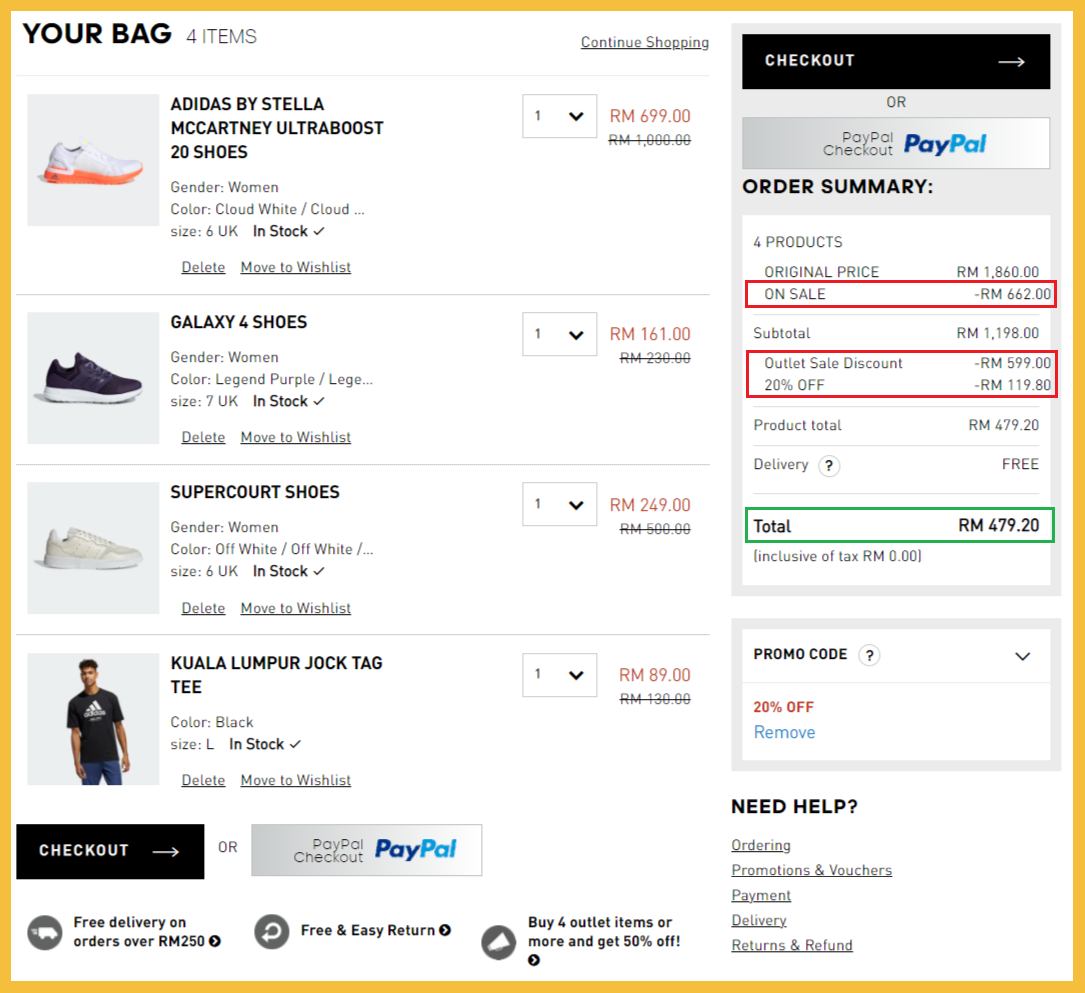
Task: Open the Supercourt Shoes product thumbnail
Action: [x=93, y=548]
